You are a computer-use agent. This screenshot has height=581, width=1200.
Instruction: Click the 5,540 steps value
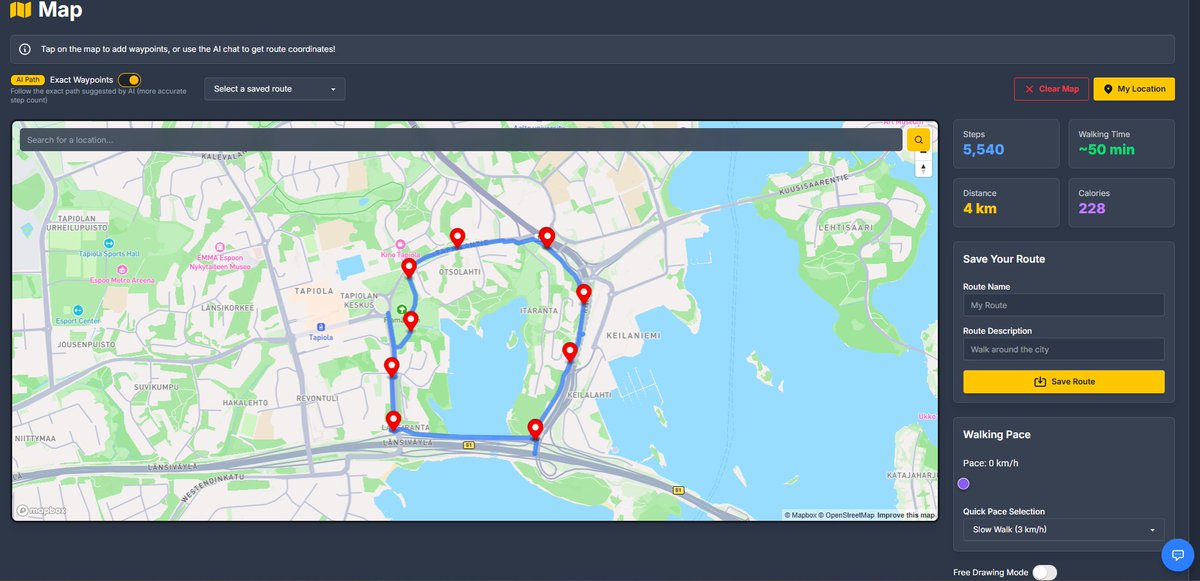[984, 150]
